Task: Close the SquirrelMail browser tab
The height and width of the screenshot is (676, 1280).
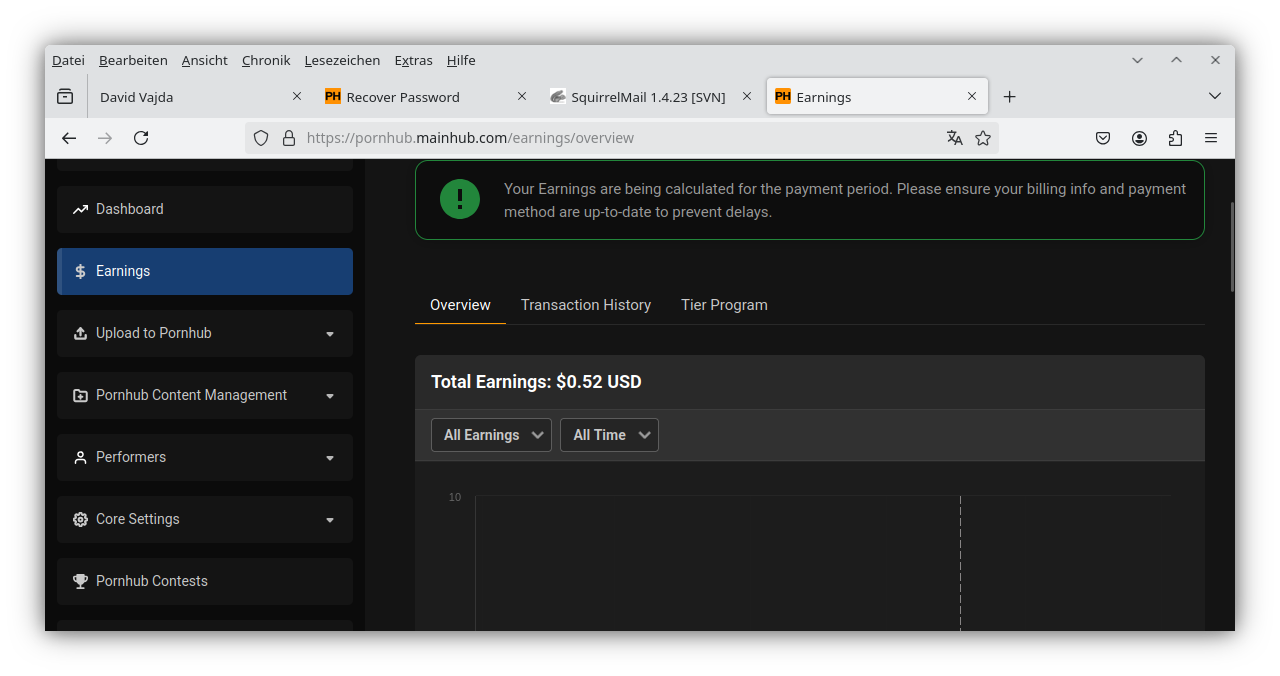Action: 746,96
